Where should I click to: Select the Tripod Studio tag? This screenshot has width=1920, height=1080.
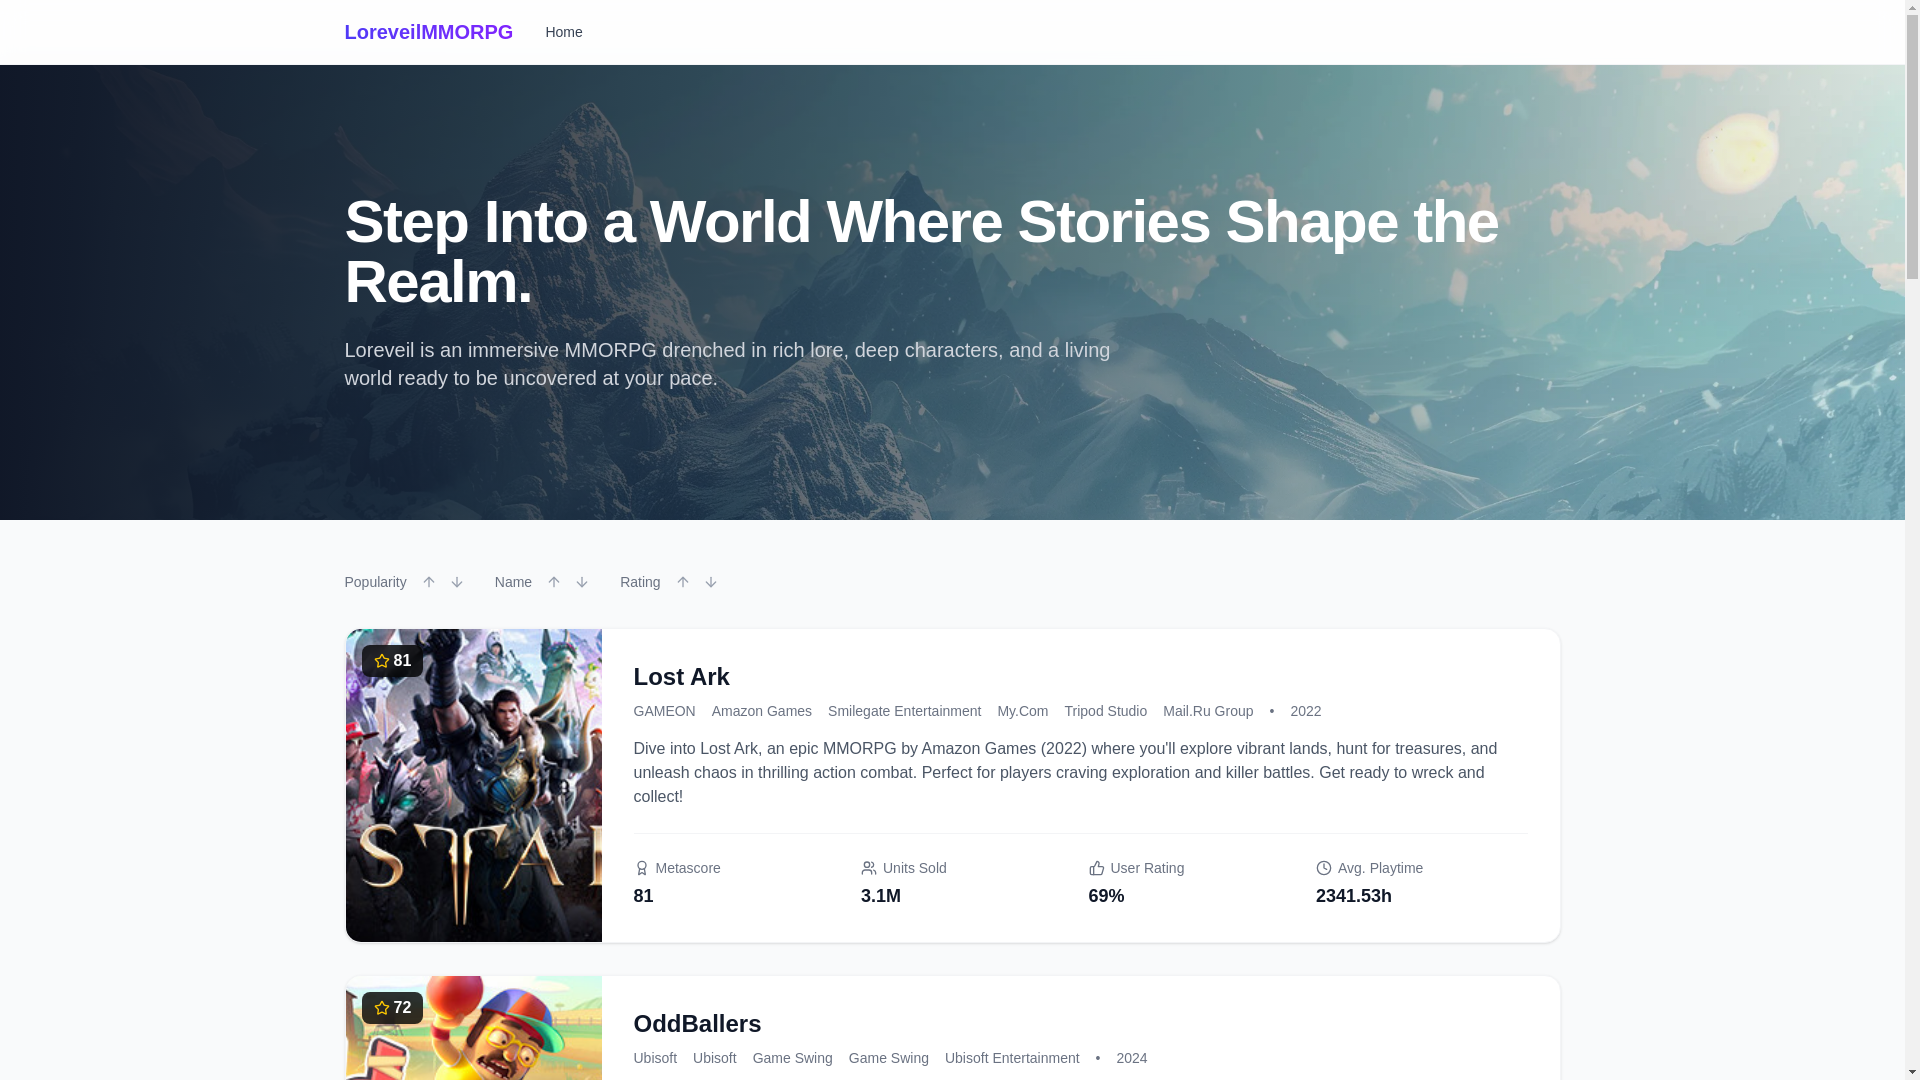tap(1105, 711)
